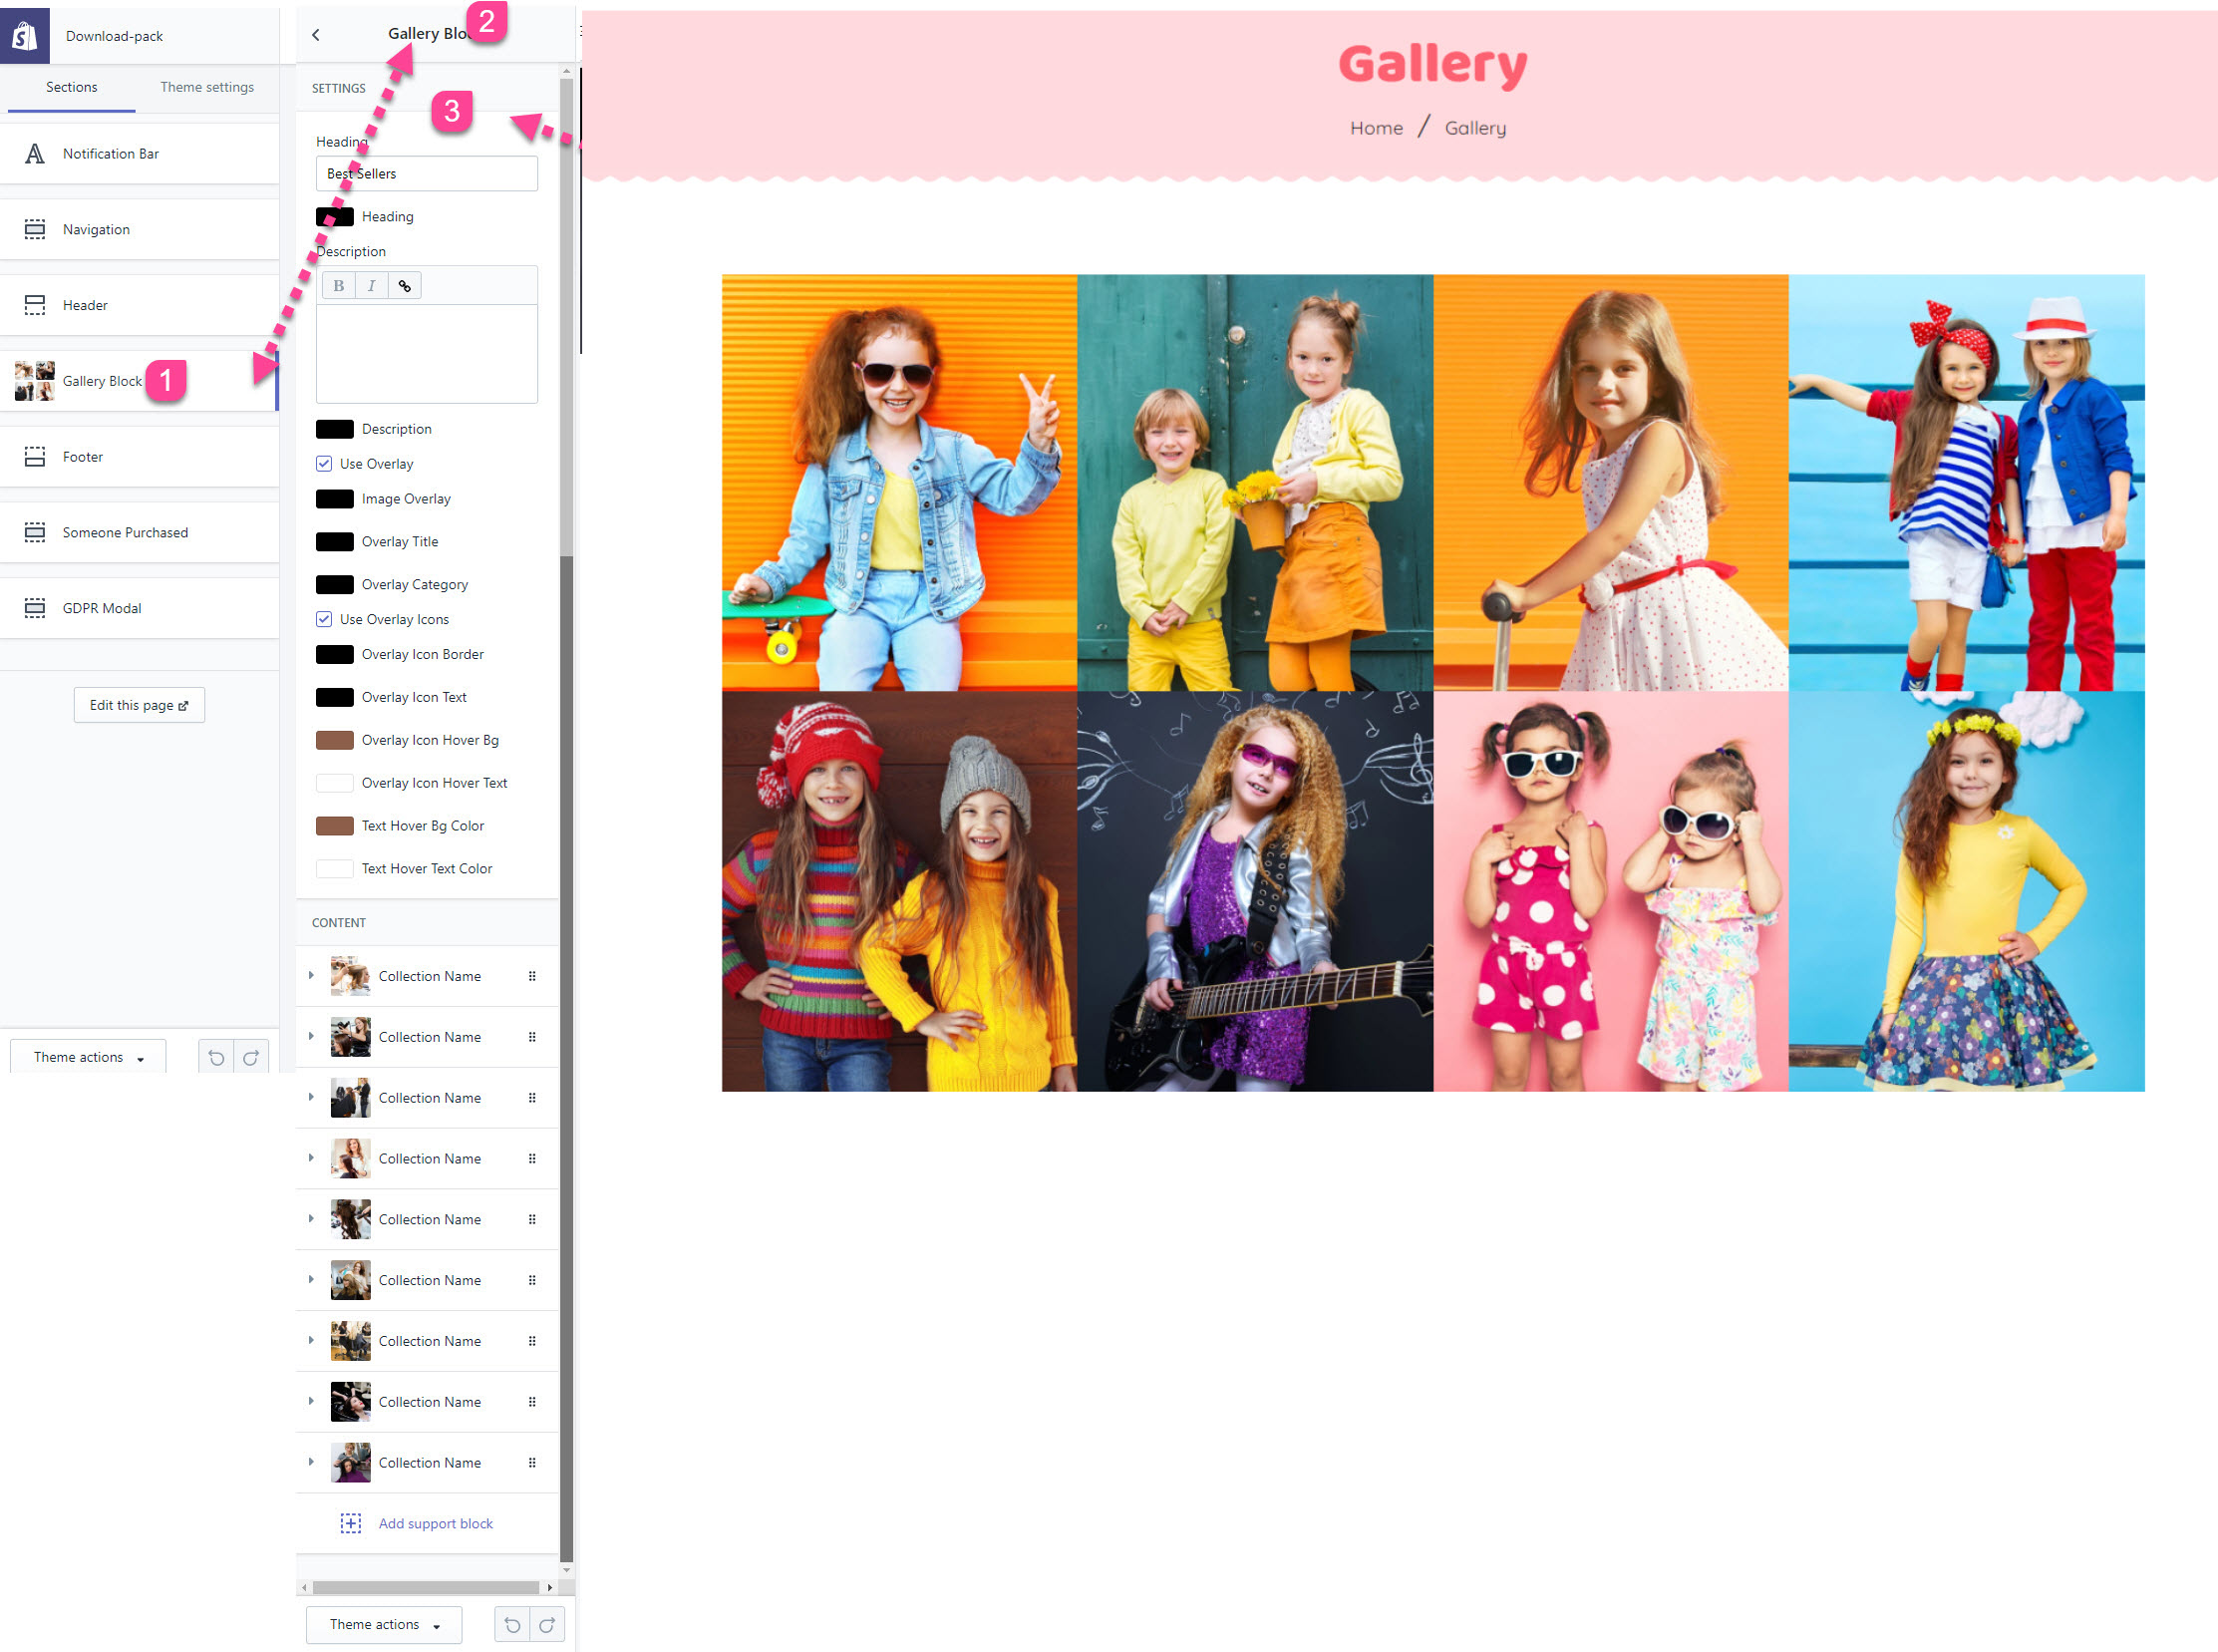Open gallery photo of girl with guitar

pos(1255,891)
